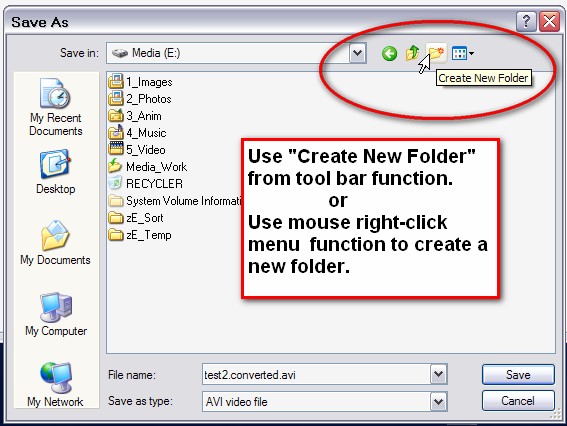Click the Cancel button
The image size is (567, 426).
coord(518,401)
